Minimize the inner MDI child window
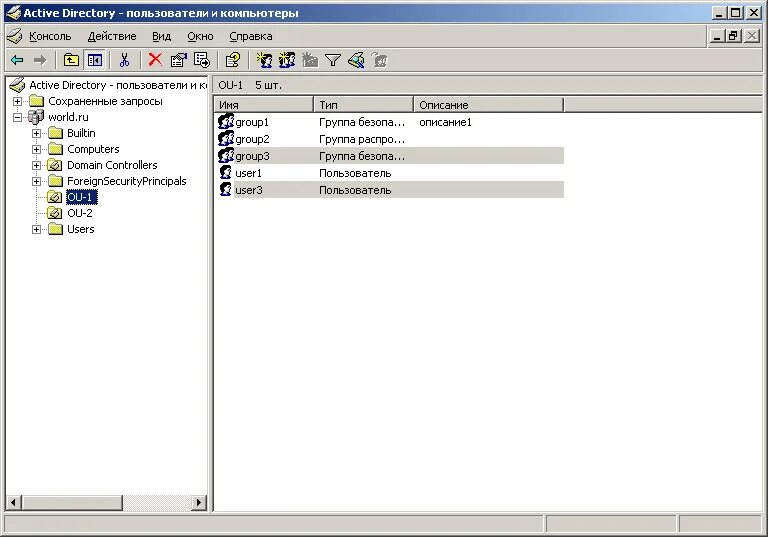 coord(717,36)
